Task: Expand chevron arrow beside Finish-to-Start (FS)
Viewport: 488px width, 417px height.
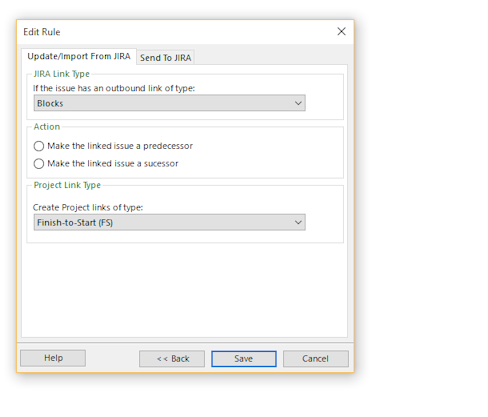Action: pyautogui.click(x=298, y=222)
